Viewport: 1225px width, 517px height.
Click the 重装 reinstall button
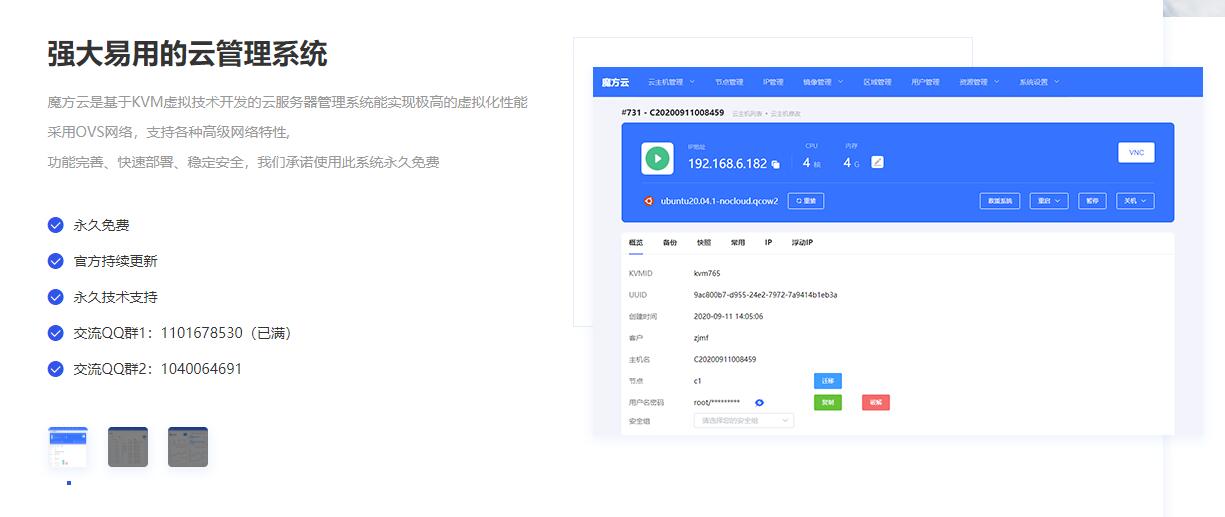[x=806, y=201]
